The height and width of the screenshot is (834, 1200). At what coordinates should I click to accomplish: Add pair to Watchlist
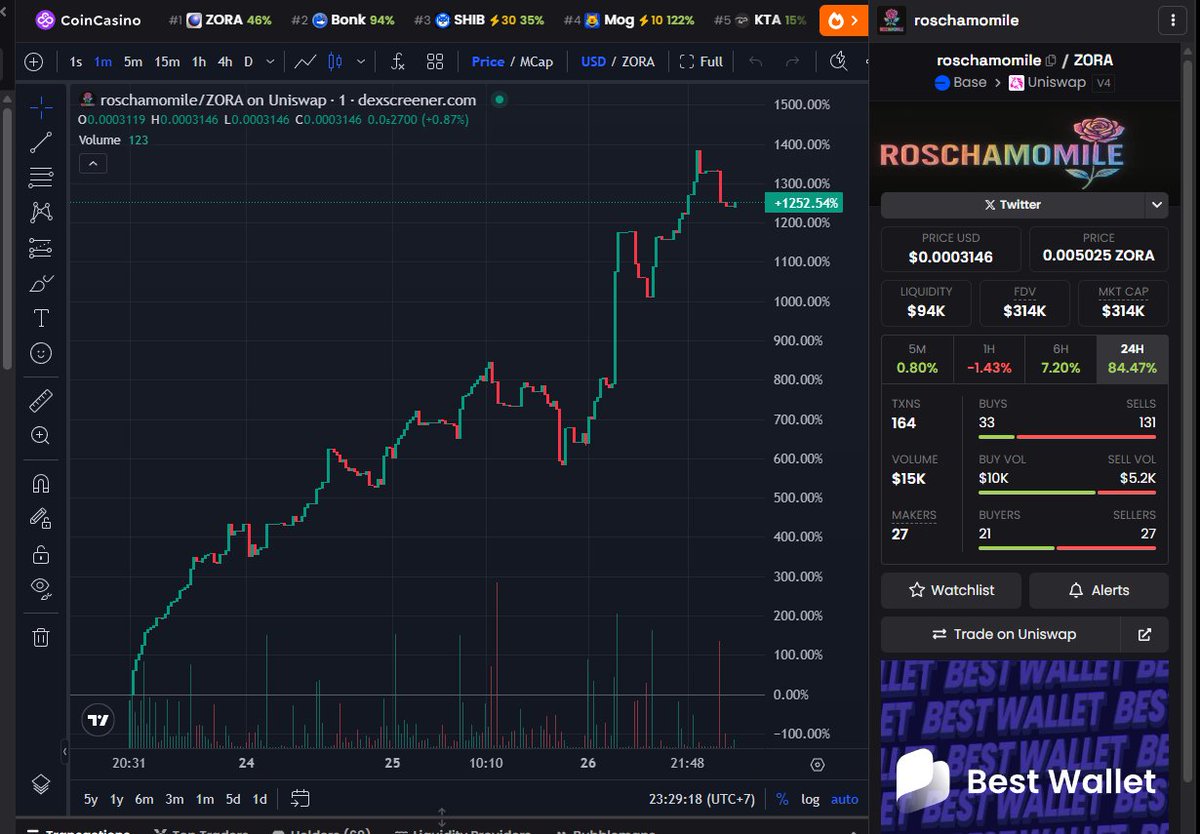951,590
